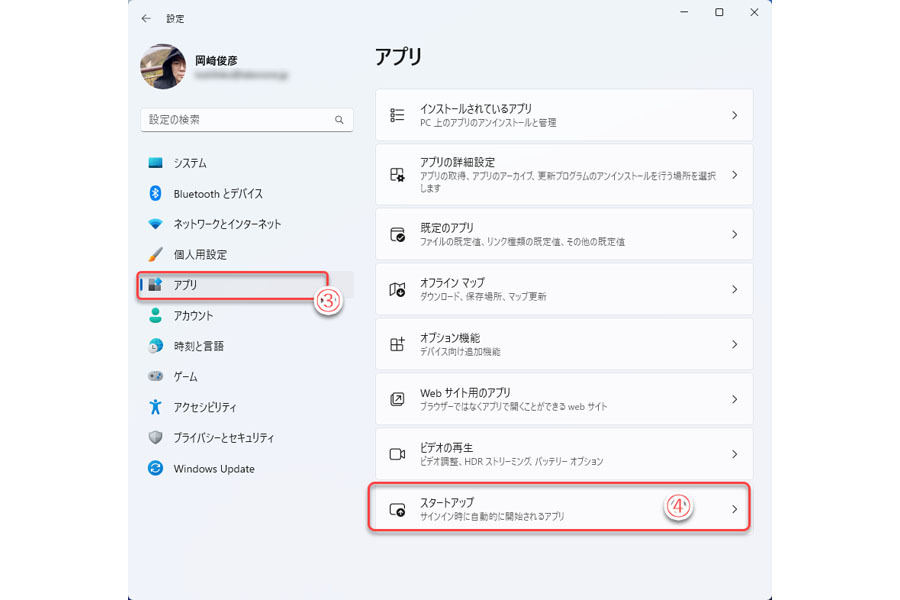Click the オプション機能 grid-plus icon

pyautogui.click(x=397, y=344)
